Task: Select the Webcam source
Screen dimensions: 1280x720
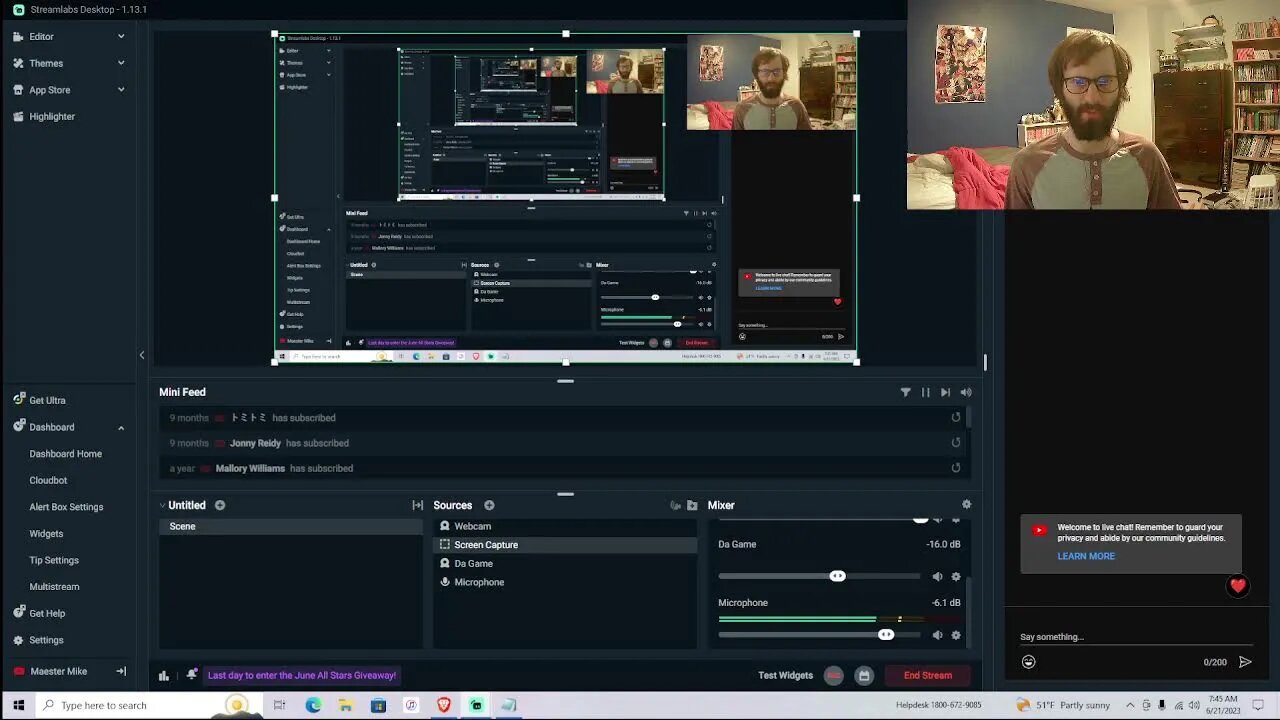Action: coord(564,526)
